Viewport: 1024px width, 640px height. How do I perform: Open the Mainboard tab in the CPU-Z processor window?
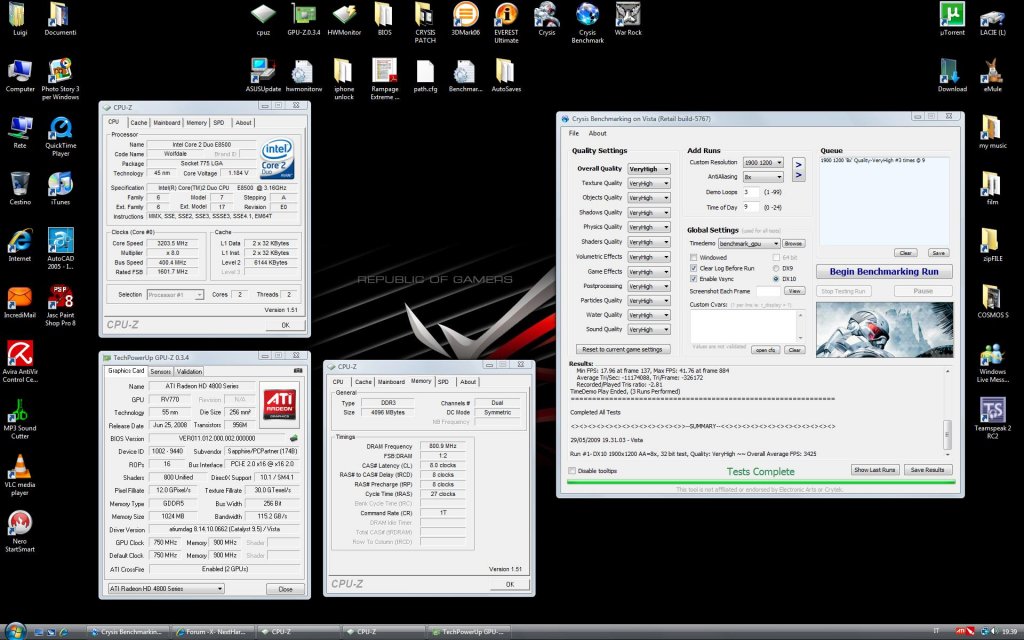coord(167,123)
